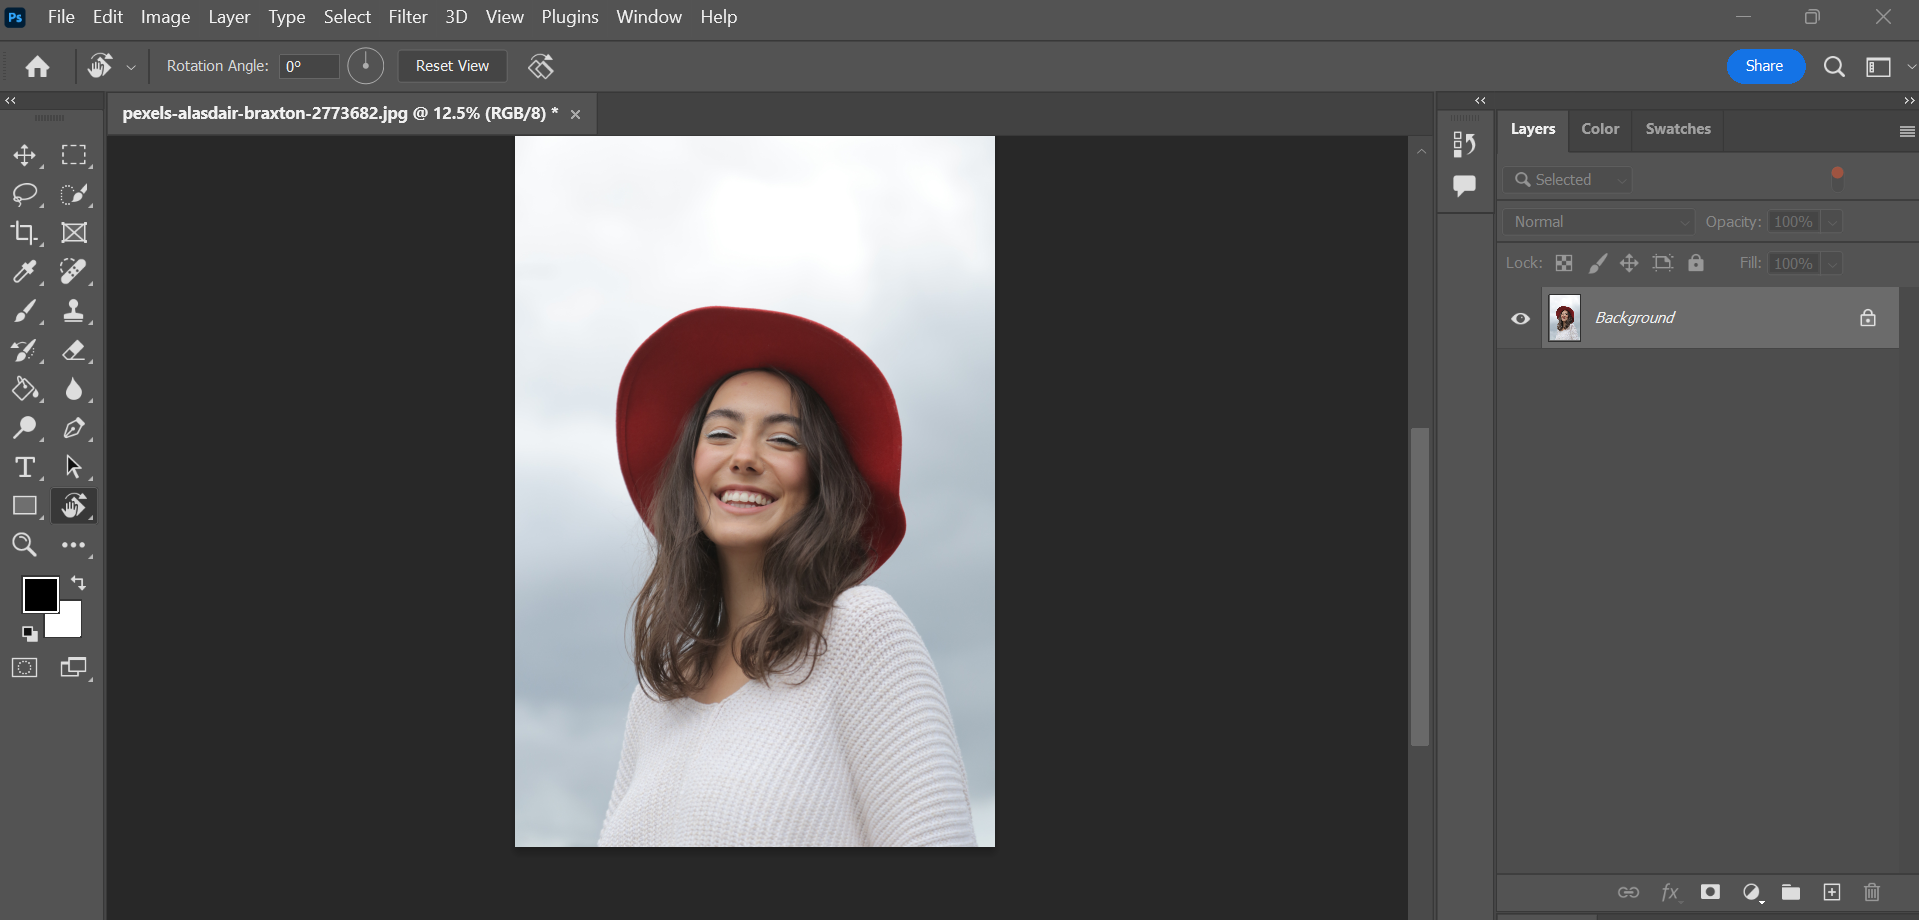Expand the Opacity dropdown arrow
1919x920 pixels.
(x=1832, y=222)
